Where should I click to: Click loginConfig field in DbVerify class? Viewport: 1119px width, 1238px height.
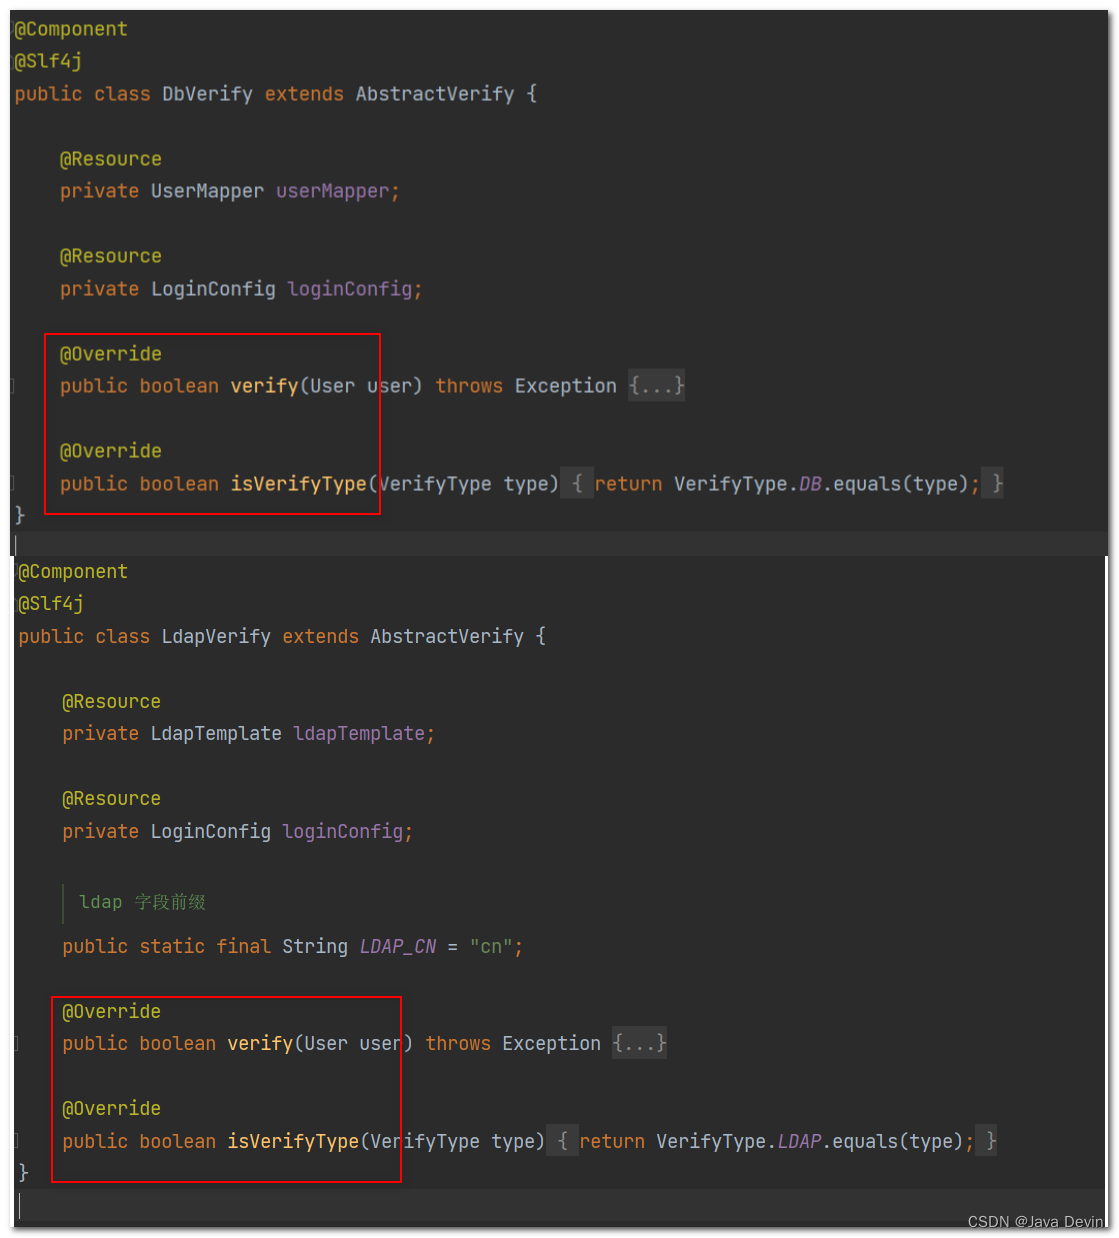click(x=350, y=289)
